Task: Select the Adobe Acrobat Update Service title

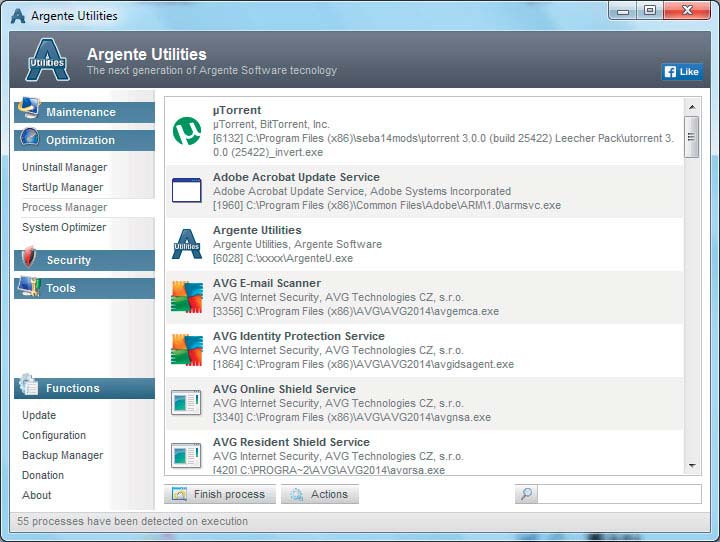Action: 296,177
